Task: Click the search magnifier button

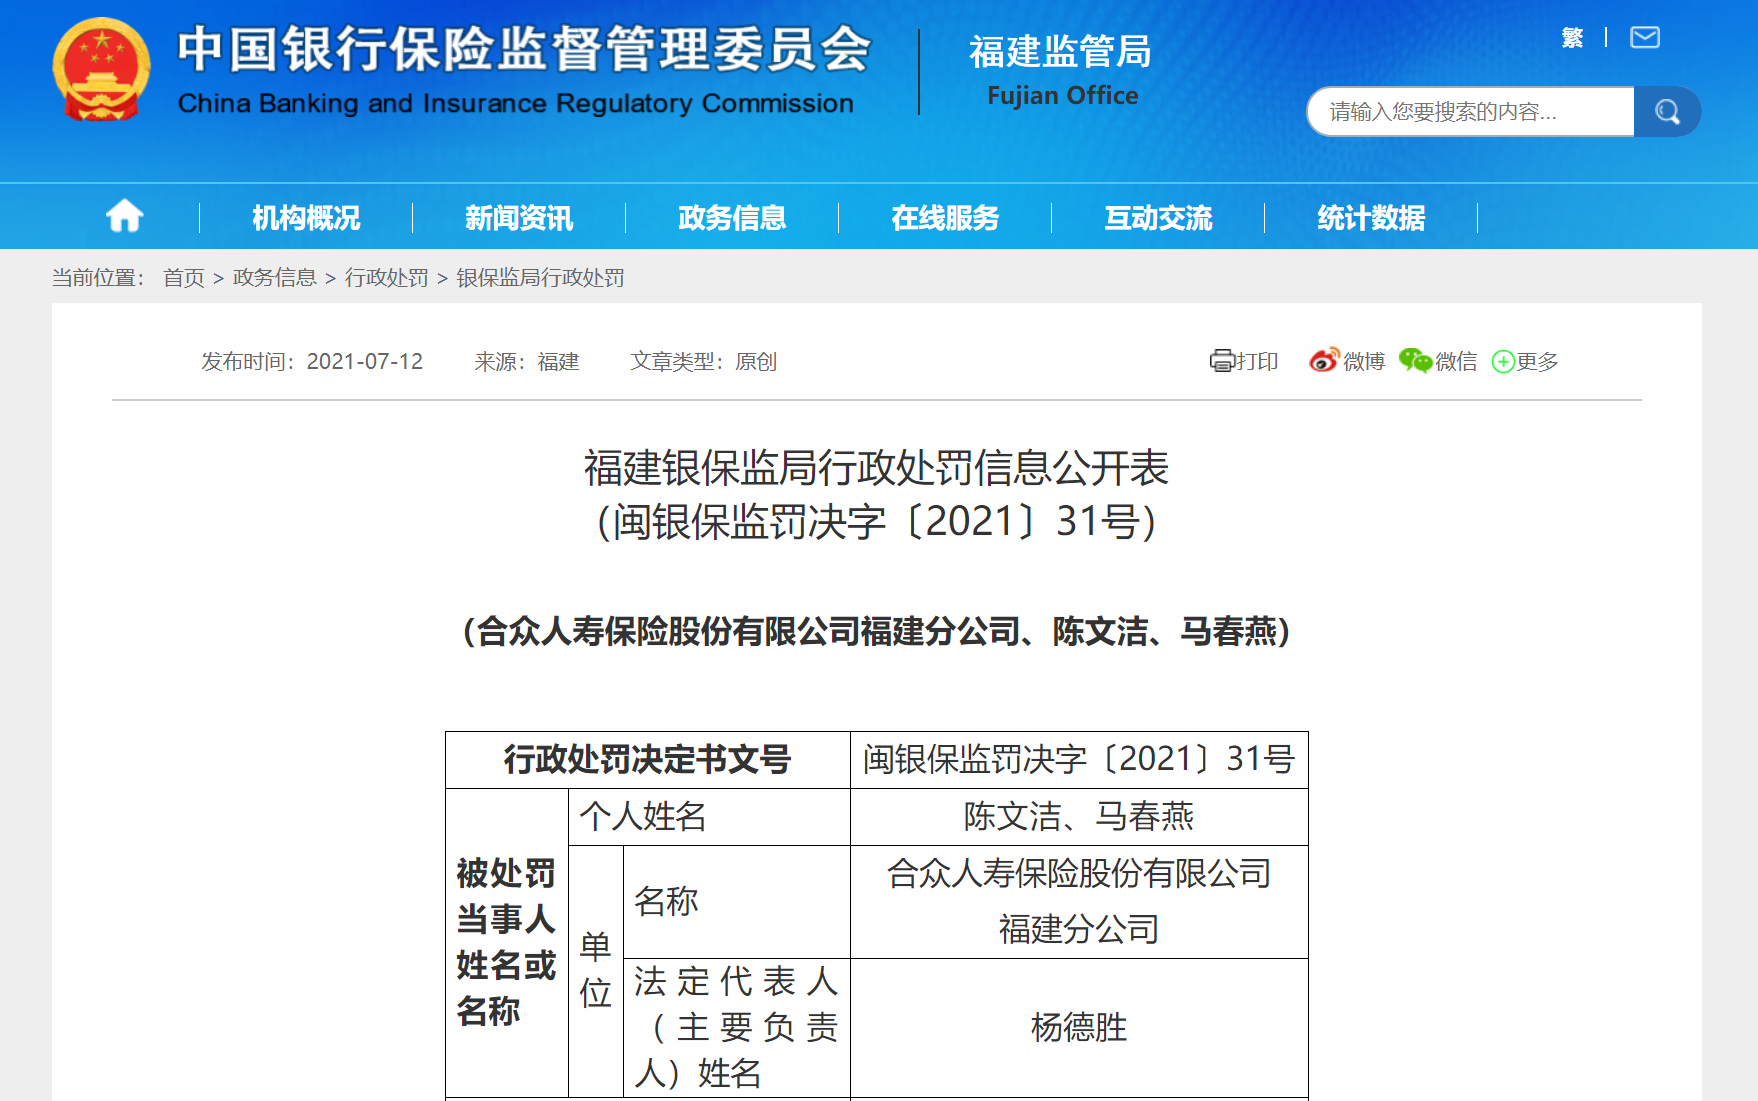Action: pyautogui.click(x=1667, y=111)
